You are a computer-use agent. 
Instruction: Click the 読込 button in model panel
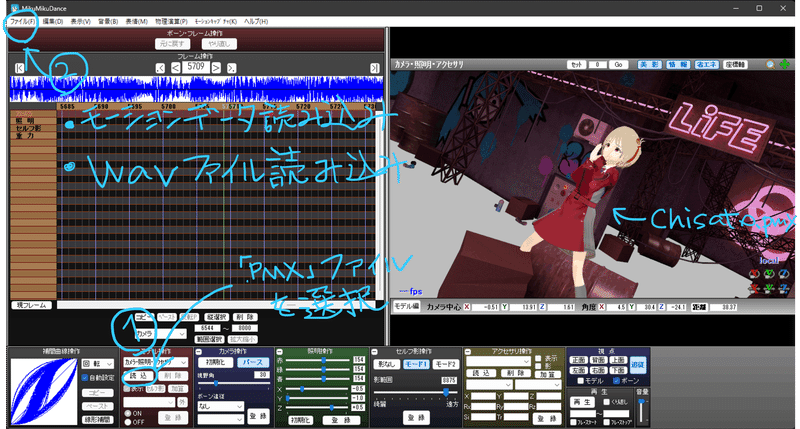138,375
